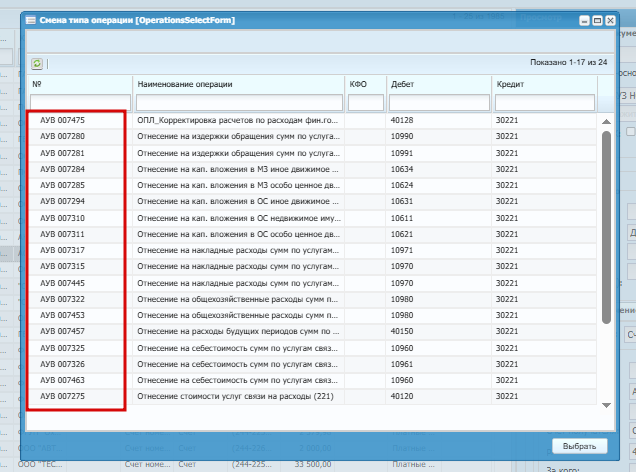
Task: Select row АУВ 007311
Action: coord(312,234)
